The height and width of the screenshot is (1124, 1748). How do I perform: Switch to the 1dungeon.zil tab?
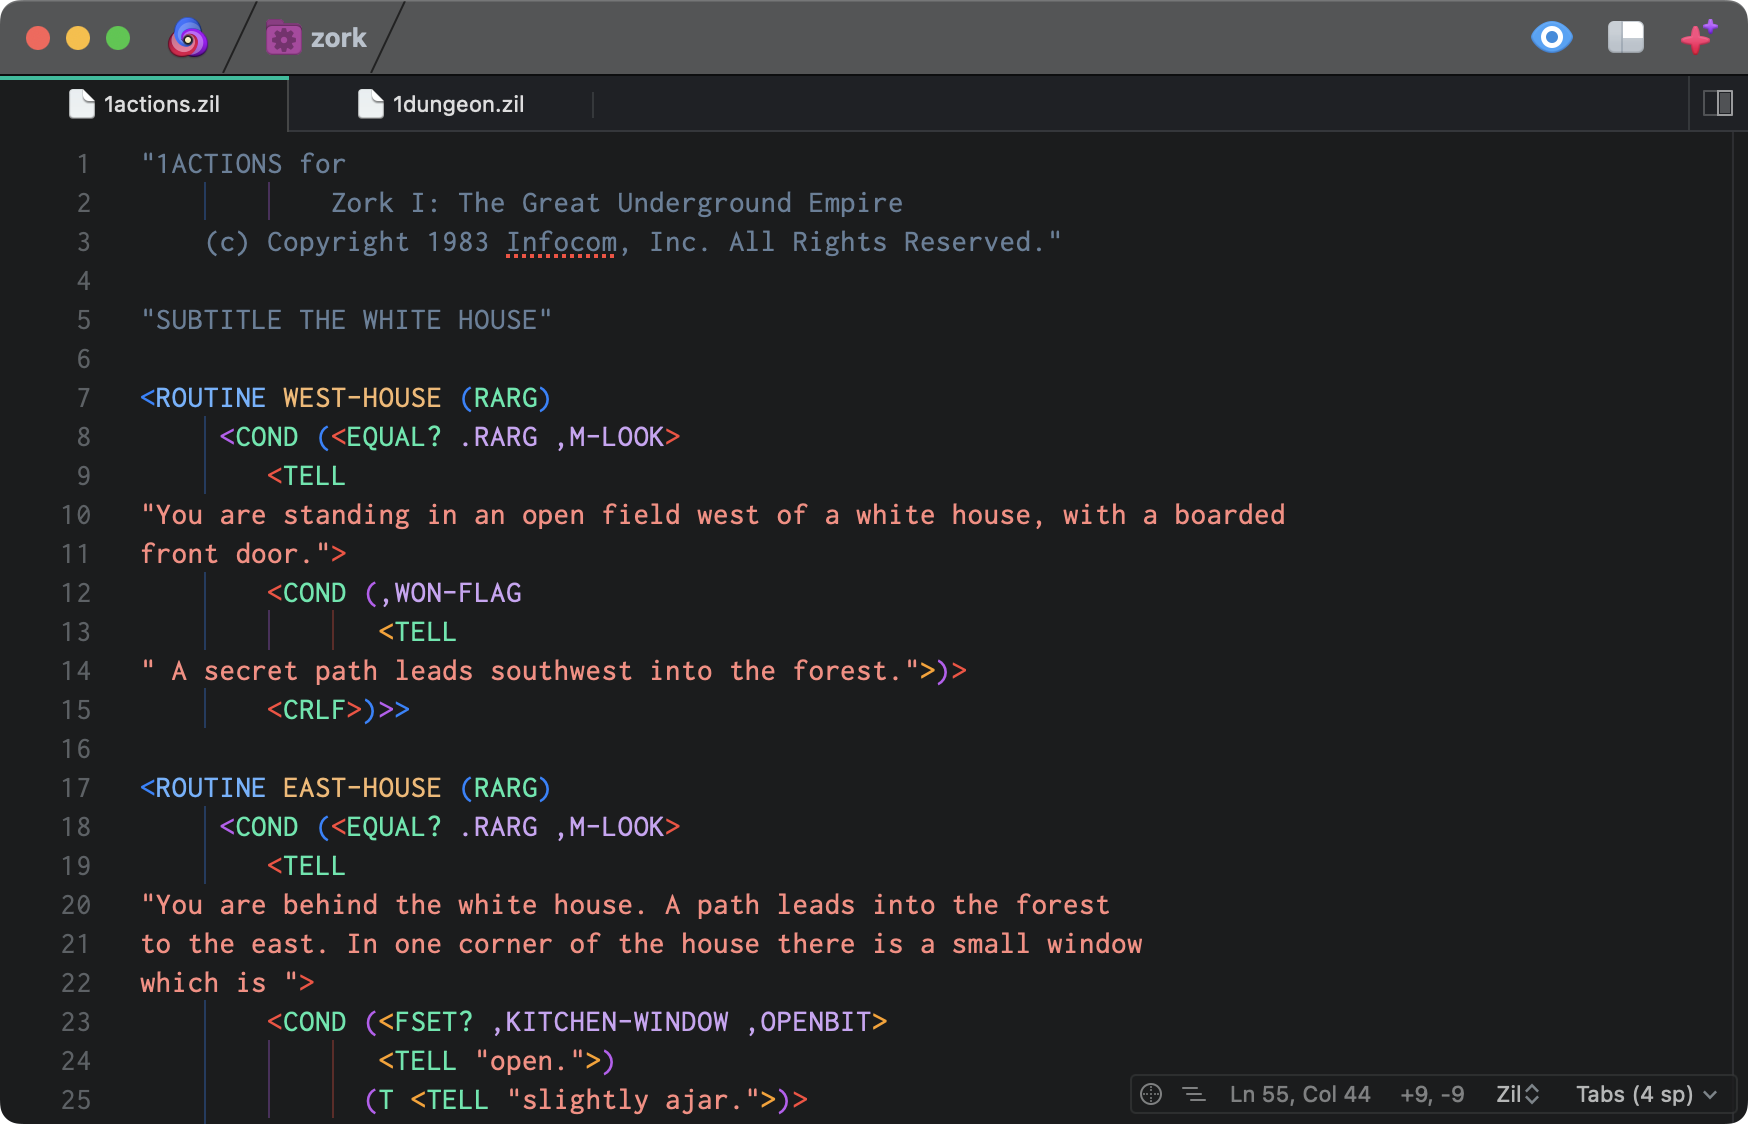441,104
